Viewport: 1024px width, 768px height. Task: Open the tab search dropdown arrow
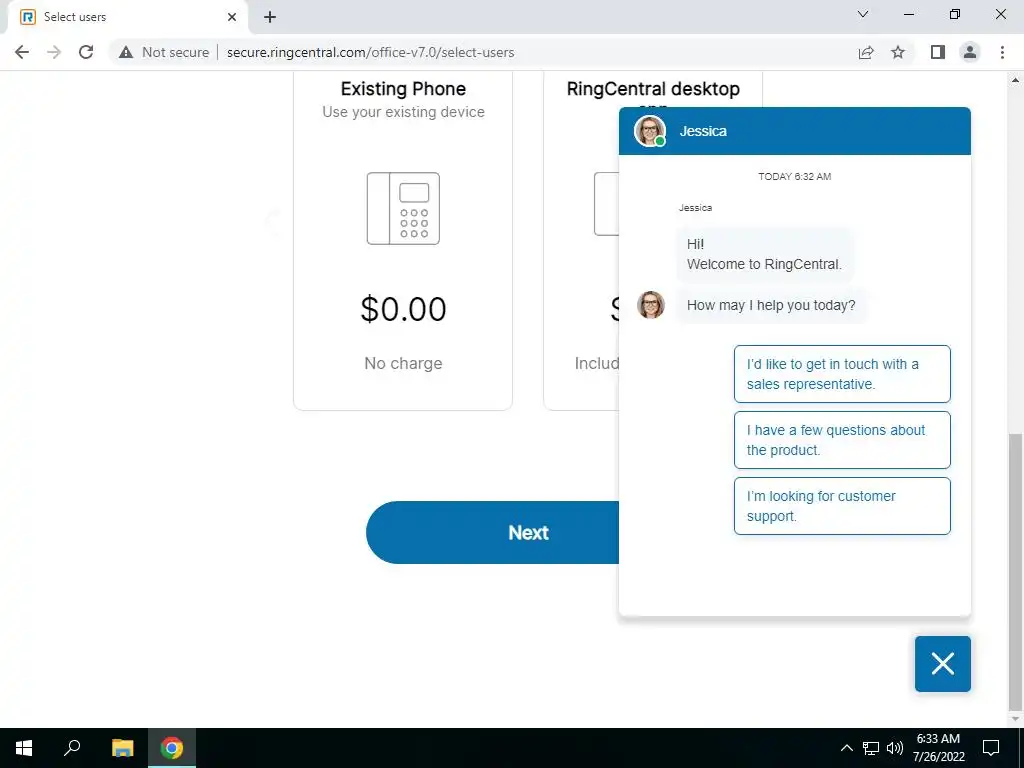pyautogui.click(x=863, y=14)
